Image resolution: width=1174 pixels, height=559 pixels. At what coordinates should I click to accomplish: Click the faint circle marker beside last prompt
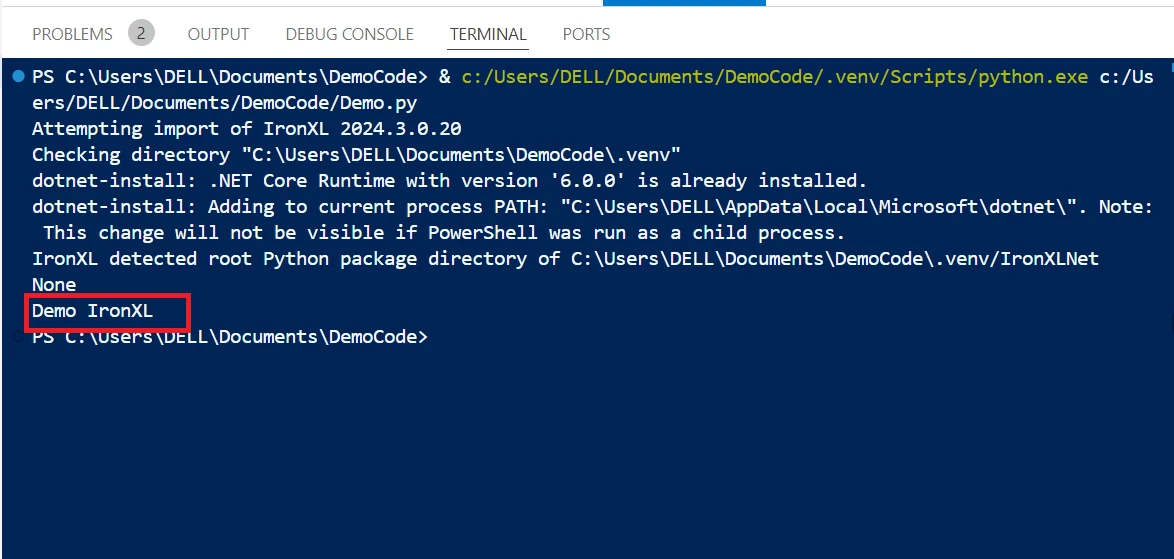tap(16, 337)
